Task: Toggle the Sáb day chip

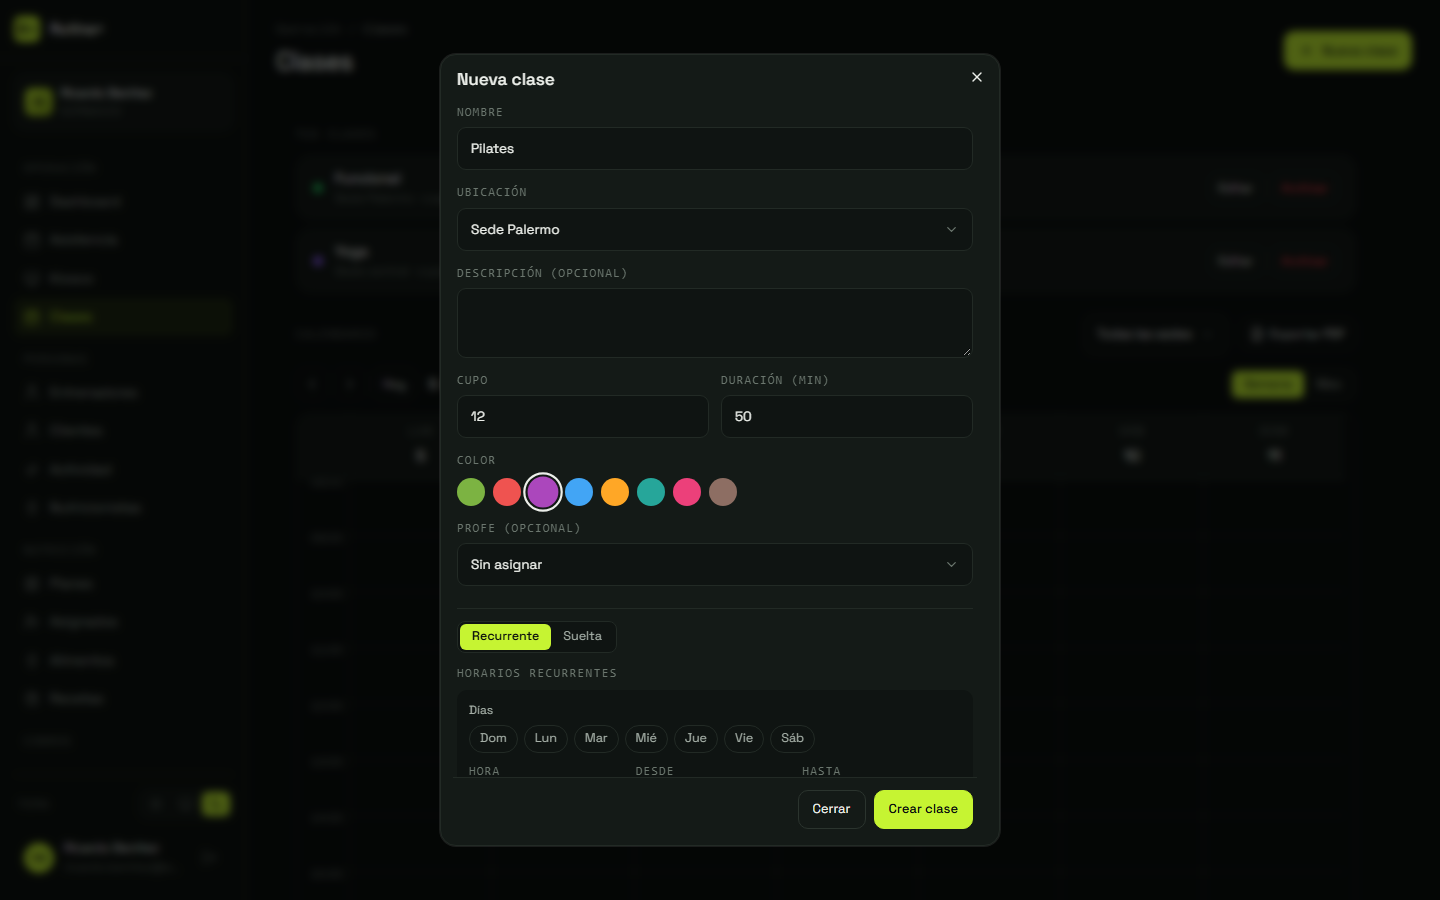Action: pyautogui.click(x=792, y=738)
